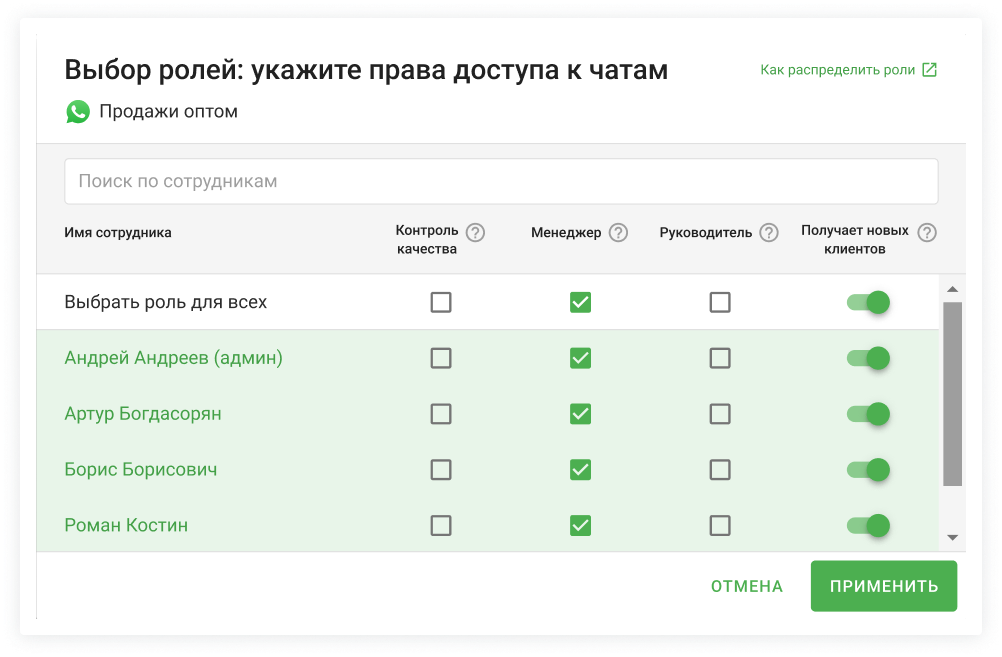Click help icon next to Менеджер
The height and width of the screenshot is (657, 1002).
click(618, 233)
